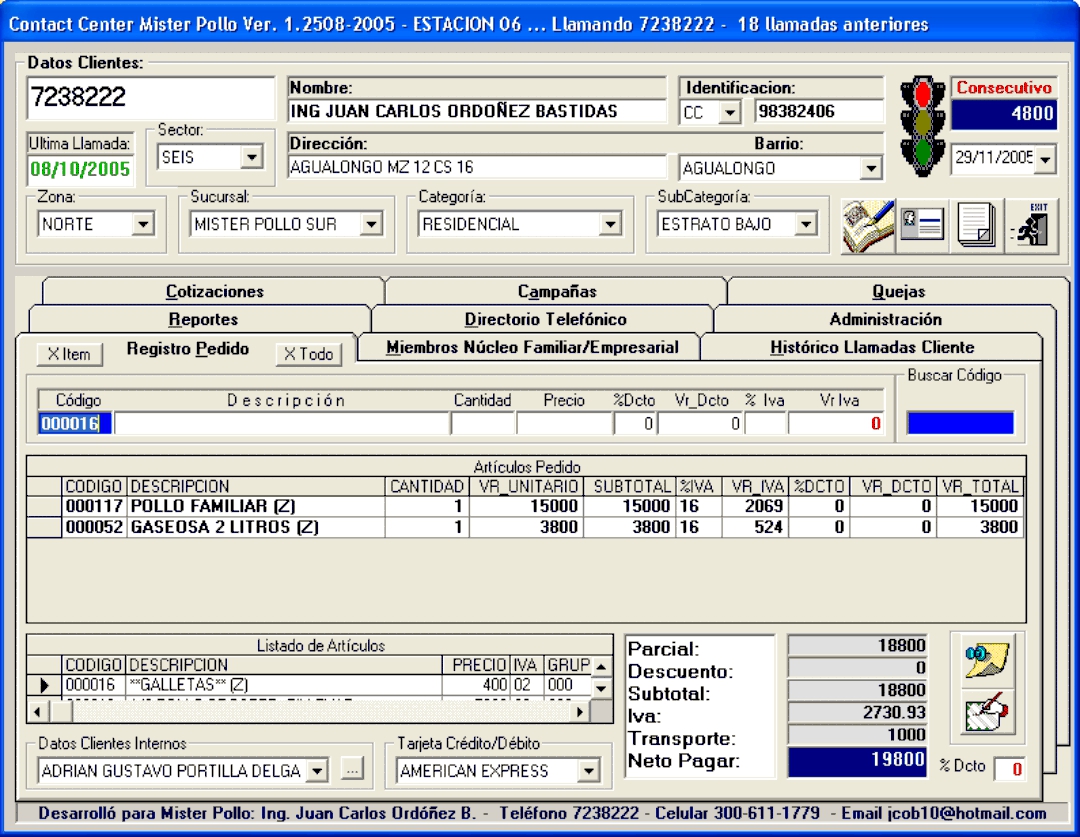Click the EXIT running man icon
This screenshot has width=1080, height=837.
(1030, 226)
